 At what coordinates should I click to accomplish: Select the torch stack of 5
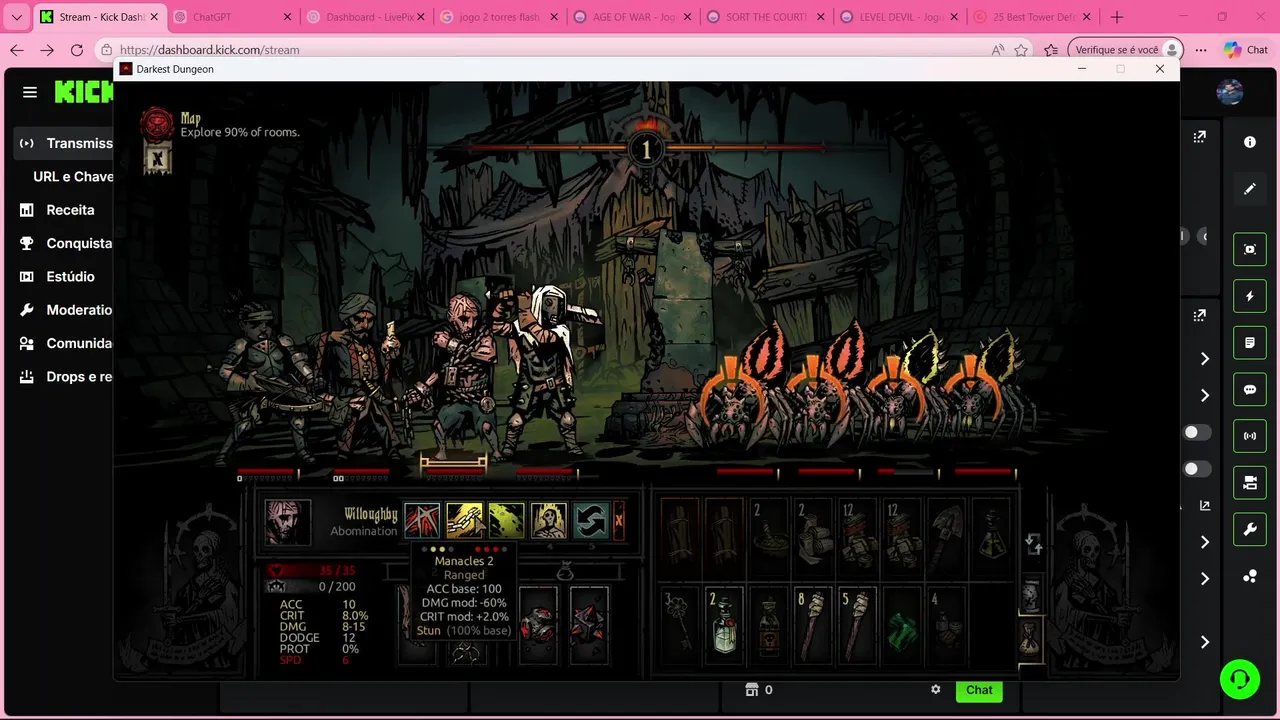(857, 624)
